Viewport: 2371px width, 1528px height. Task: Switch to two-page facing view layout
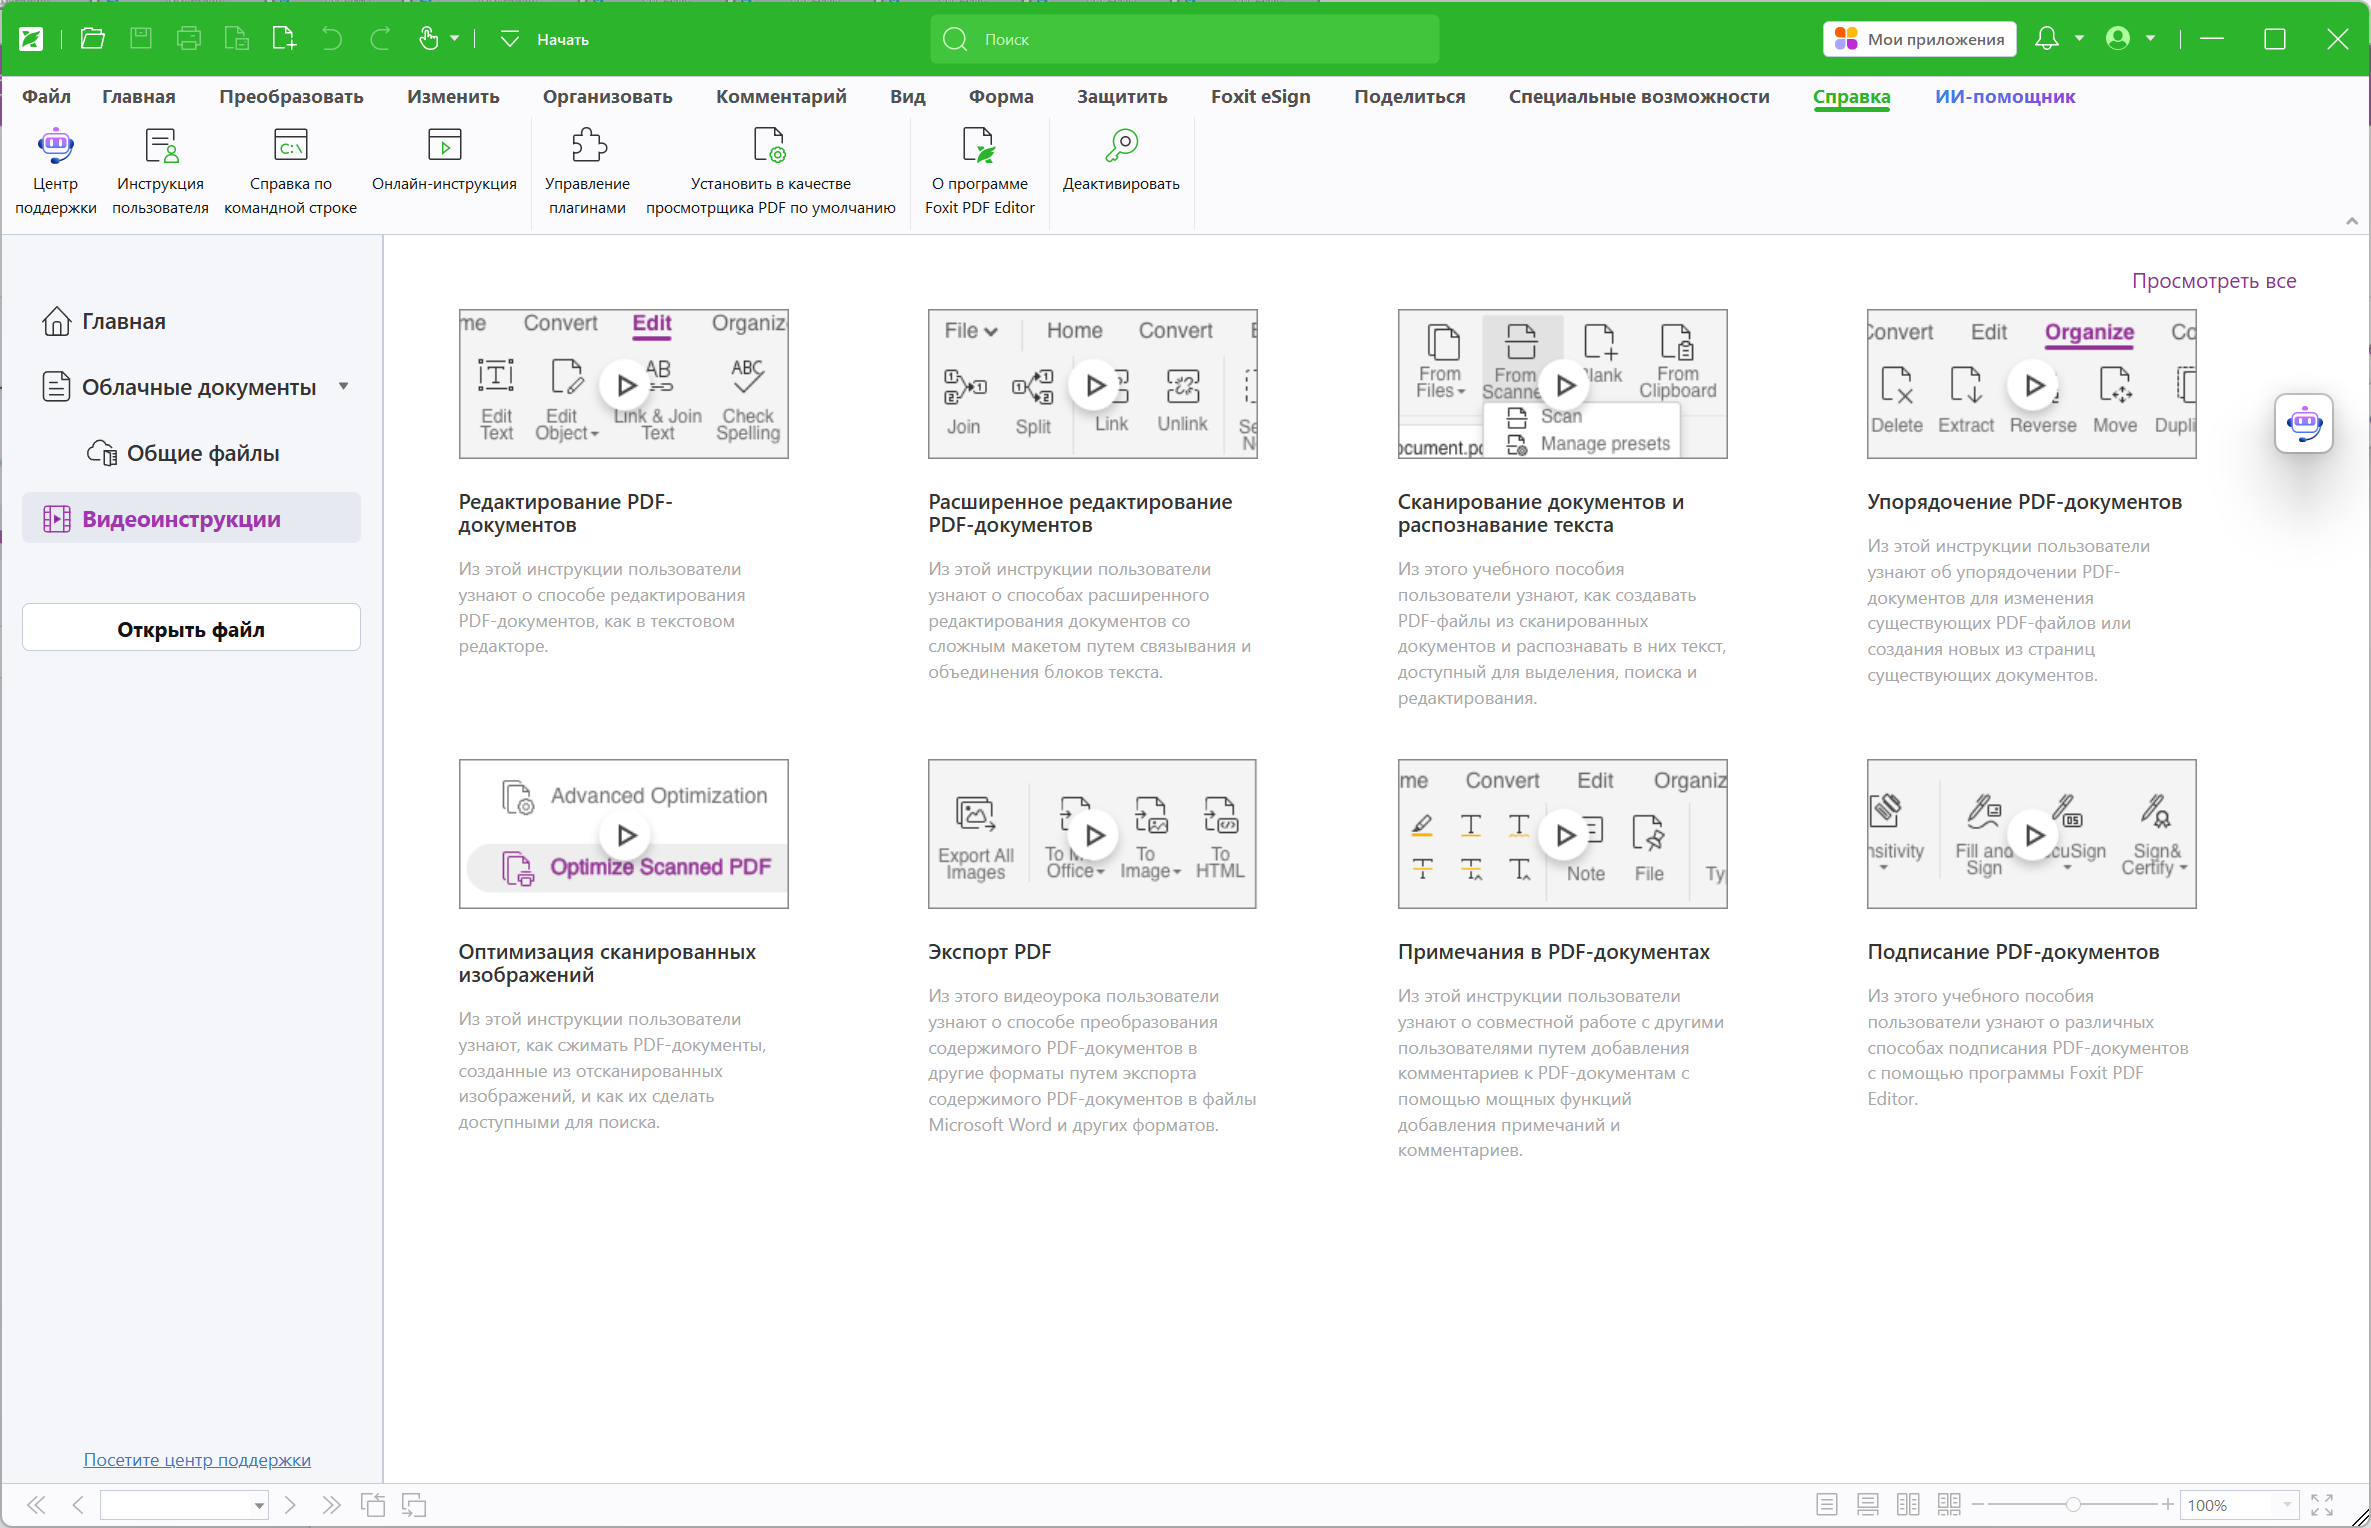point(1908,1505)
